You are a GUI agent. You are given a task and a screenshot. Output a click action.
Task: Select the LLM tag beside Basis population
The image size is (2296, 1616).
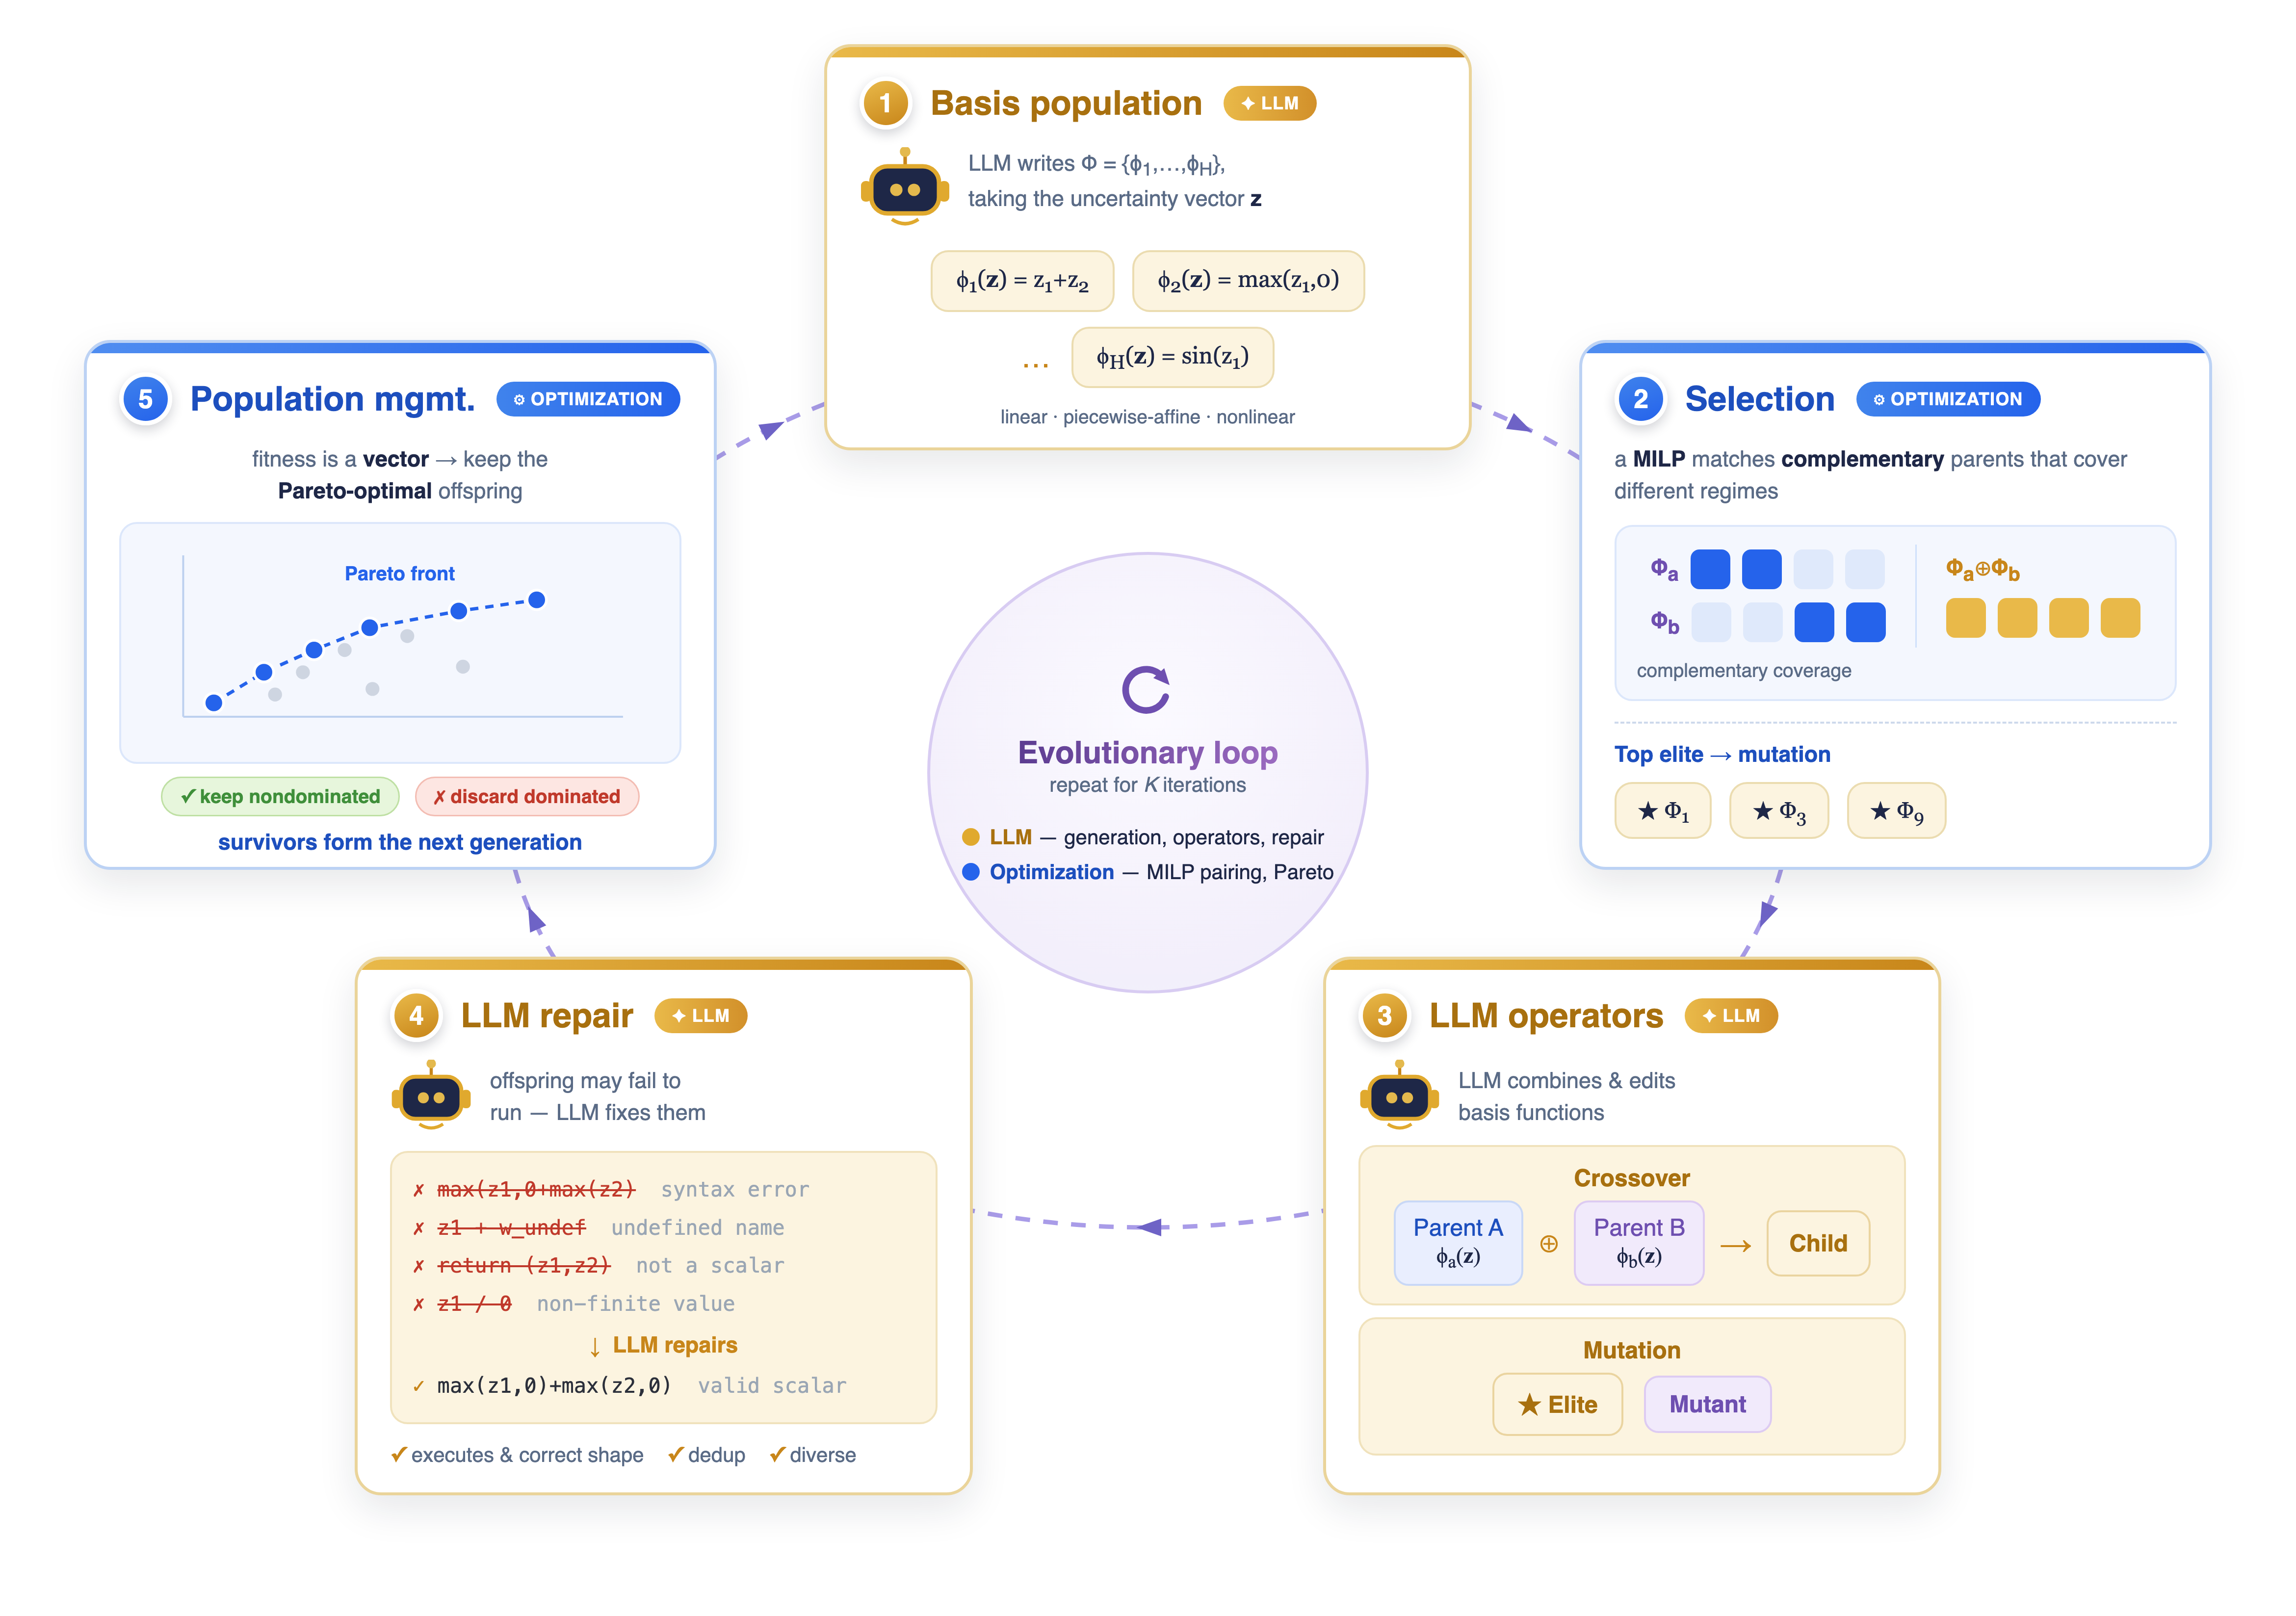tap(1270, 103)
